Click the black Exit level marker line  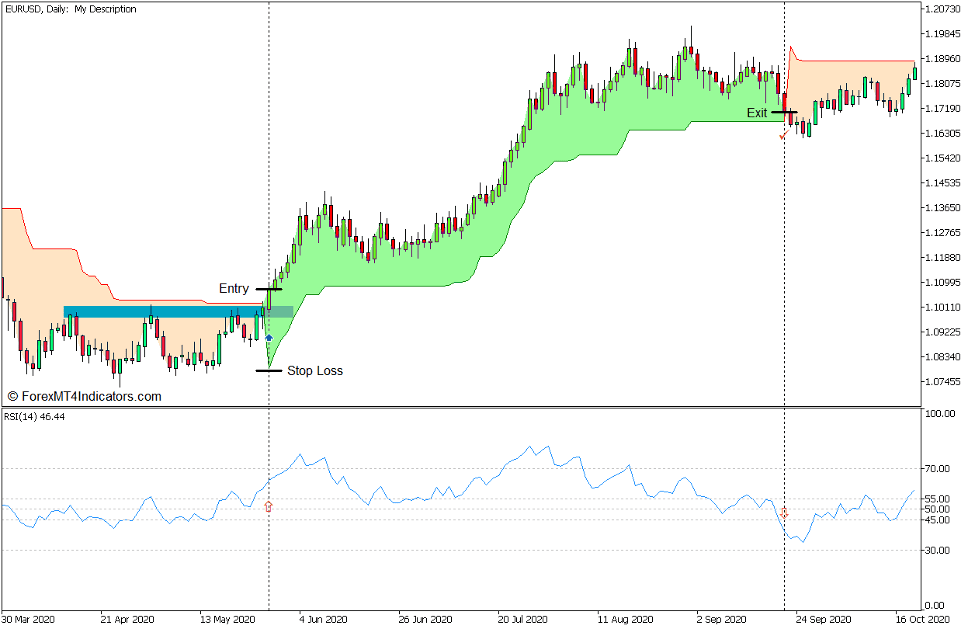(x=784, y=112)
